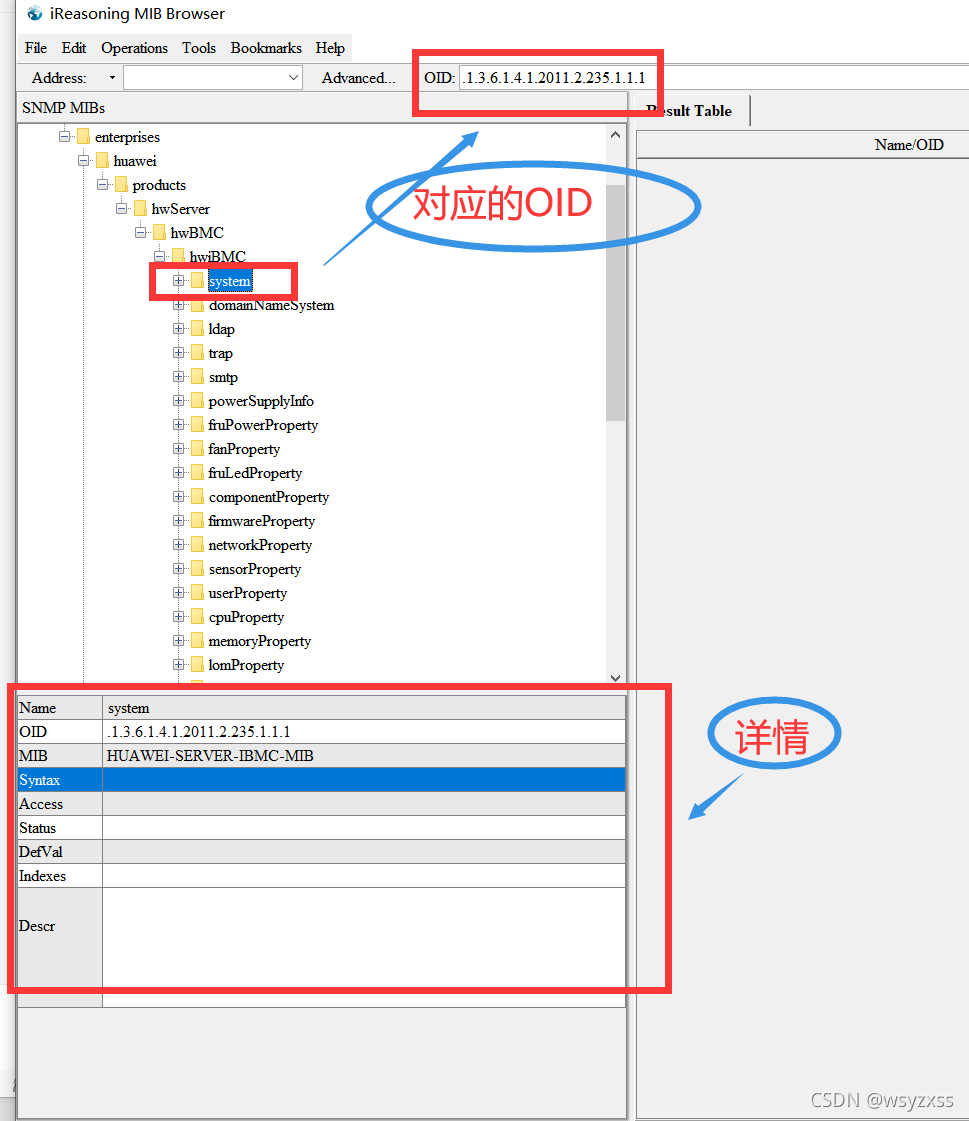Click the products folder icon
Screen dimensions: 969x1121
(x=121, y=184)
